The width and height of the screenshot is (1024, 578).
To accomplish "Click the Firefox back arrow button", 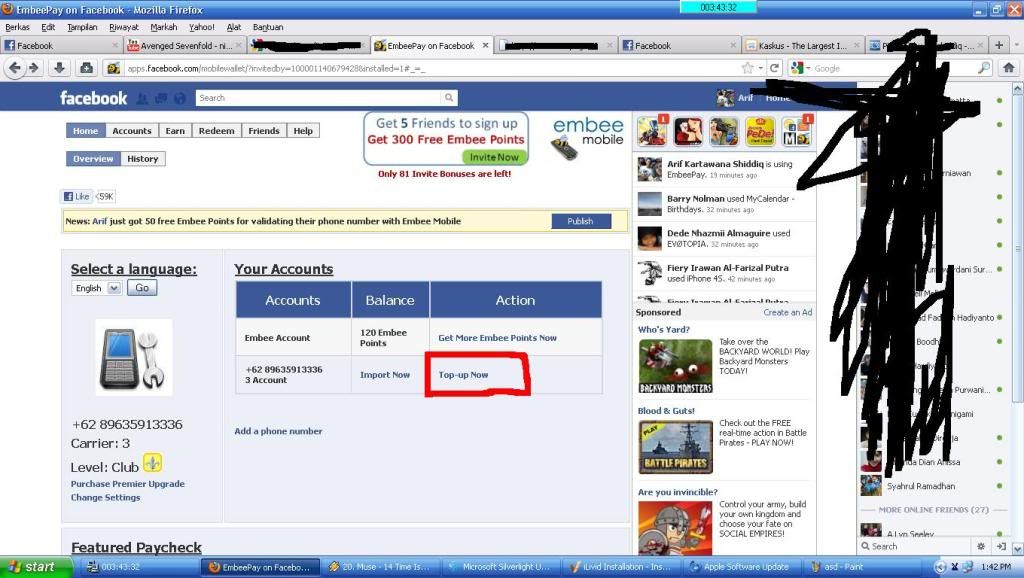I will click(x=14, y=68).
